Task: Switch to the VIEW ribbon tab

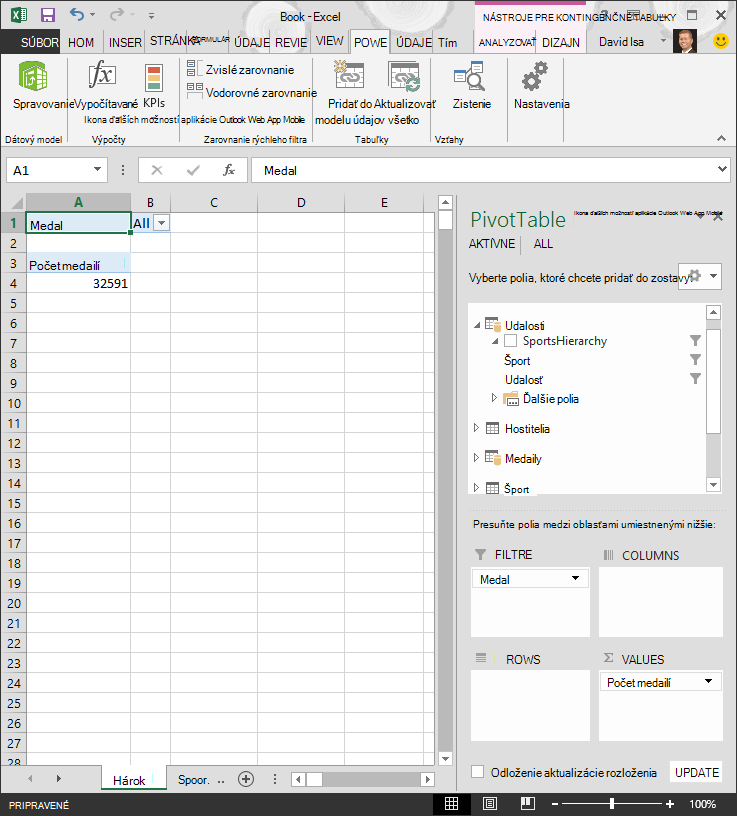Action: pyautogui.click(x=329, y=41)
